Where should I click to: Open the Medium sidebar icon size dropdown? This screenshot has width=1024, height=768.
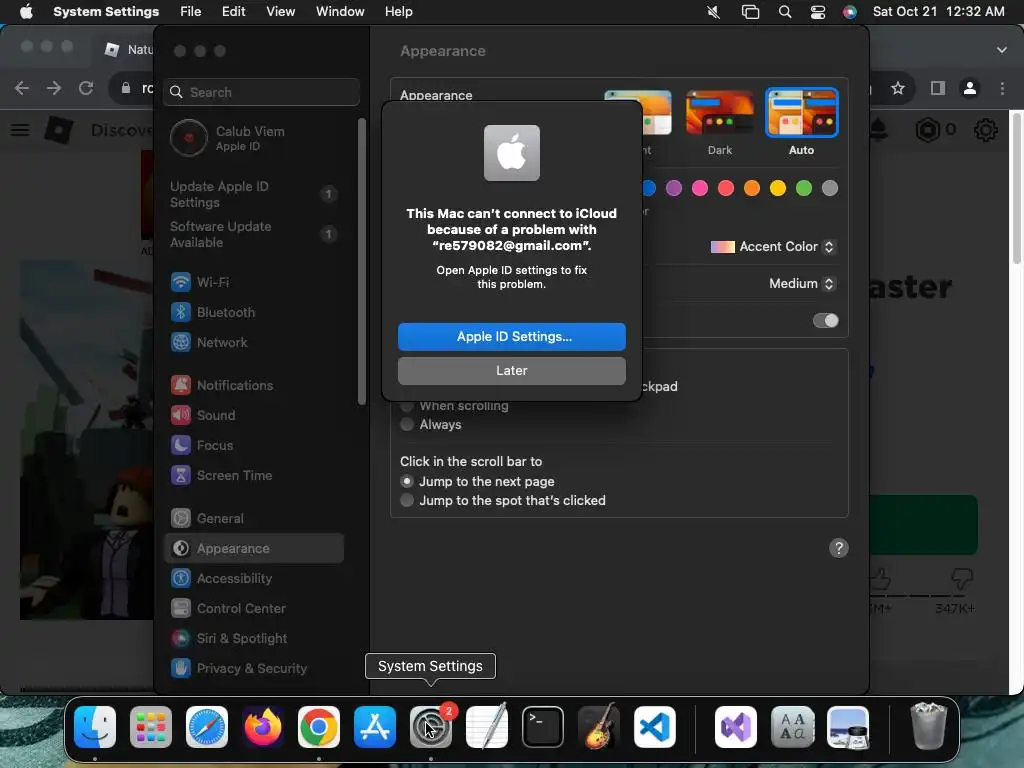click(x=801, y=283)
